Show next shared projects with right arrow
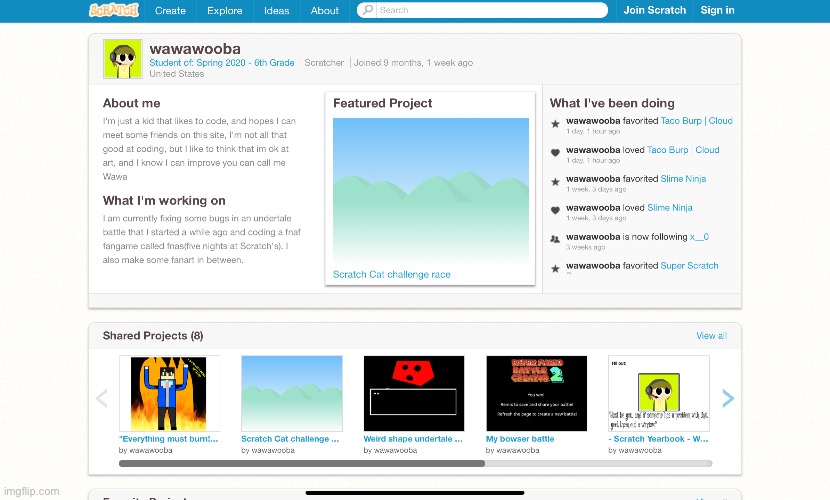The height and width of the screenshot is (500, 830). (x=728, y=398)
